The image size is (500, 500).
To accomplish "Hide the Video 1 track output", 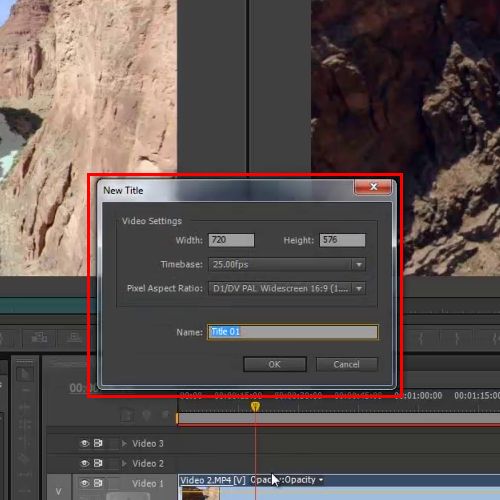I will (84, 483).
